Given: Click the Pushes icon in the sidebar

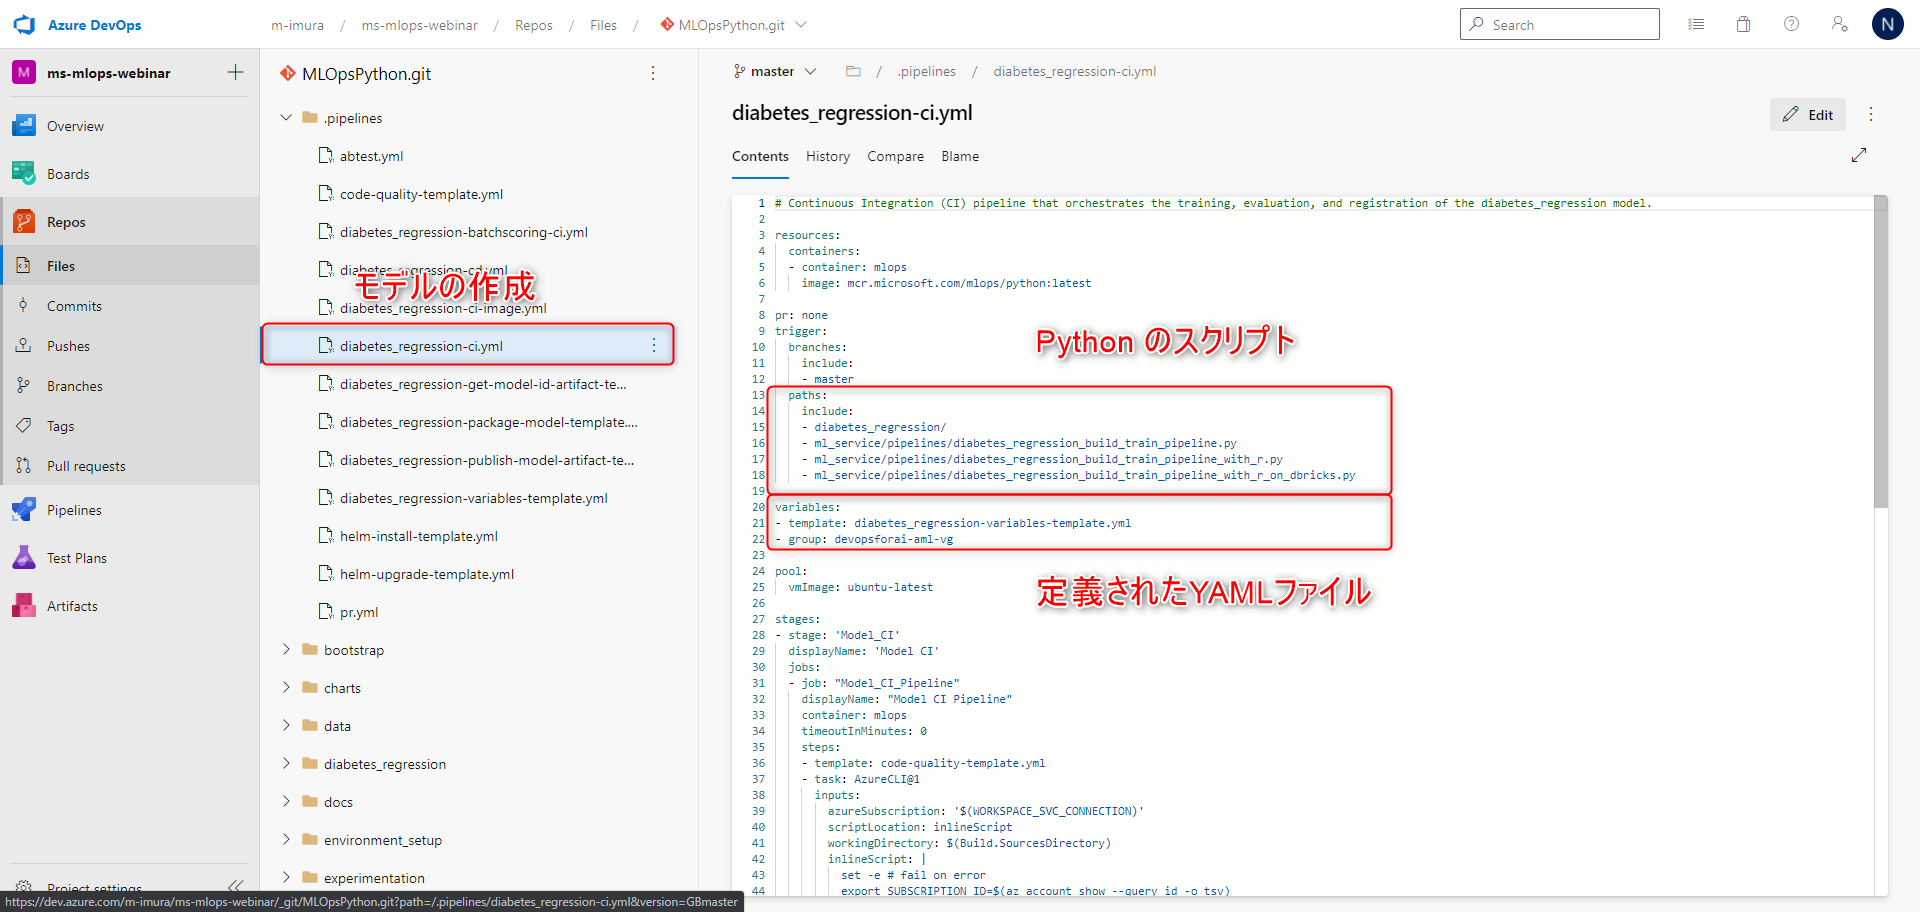Looking at the screenshot, I should [23, 346].
